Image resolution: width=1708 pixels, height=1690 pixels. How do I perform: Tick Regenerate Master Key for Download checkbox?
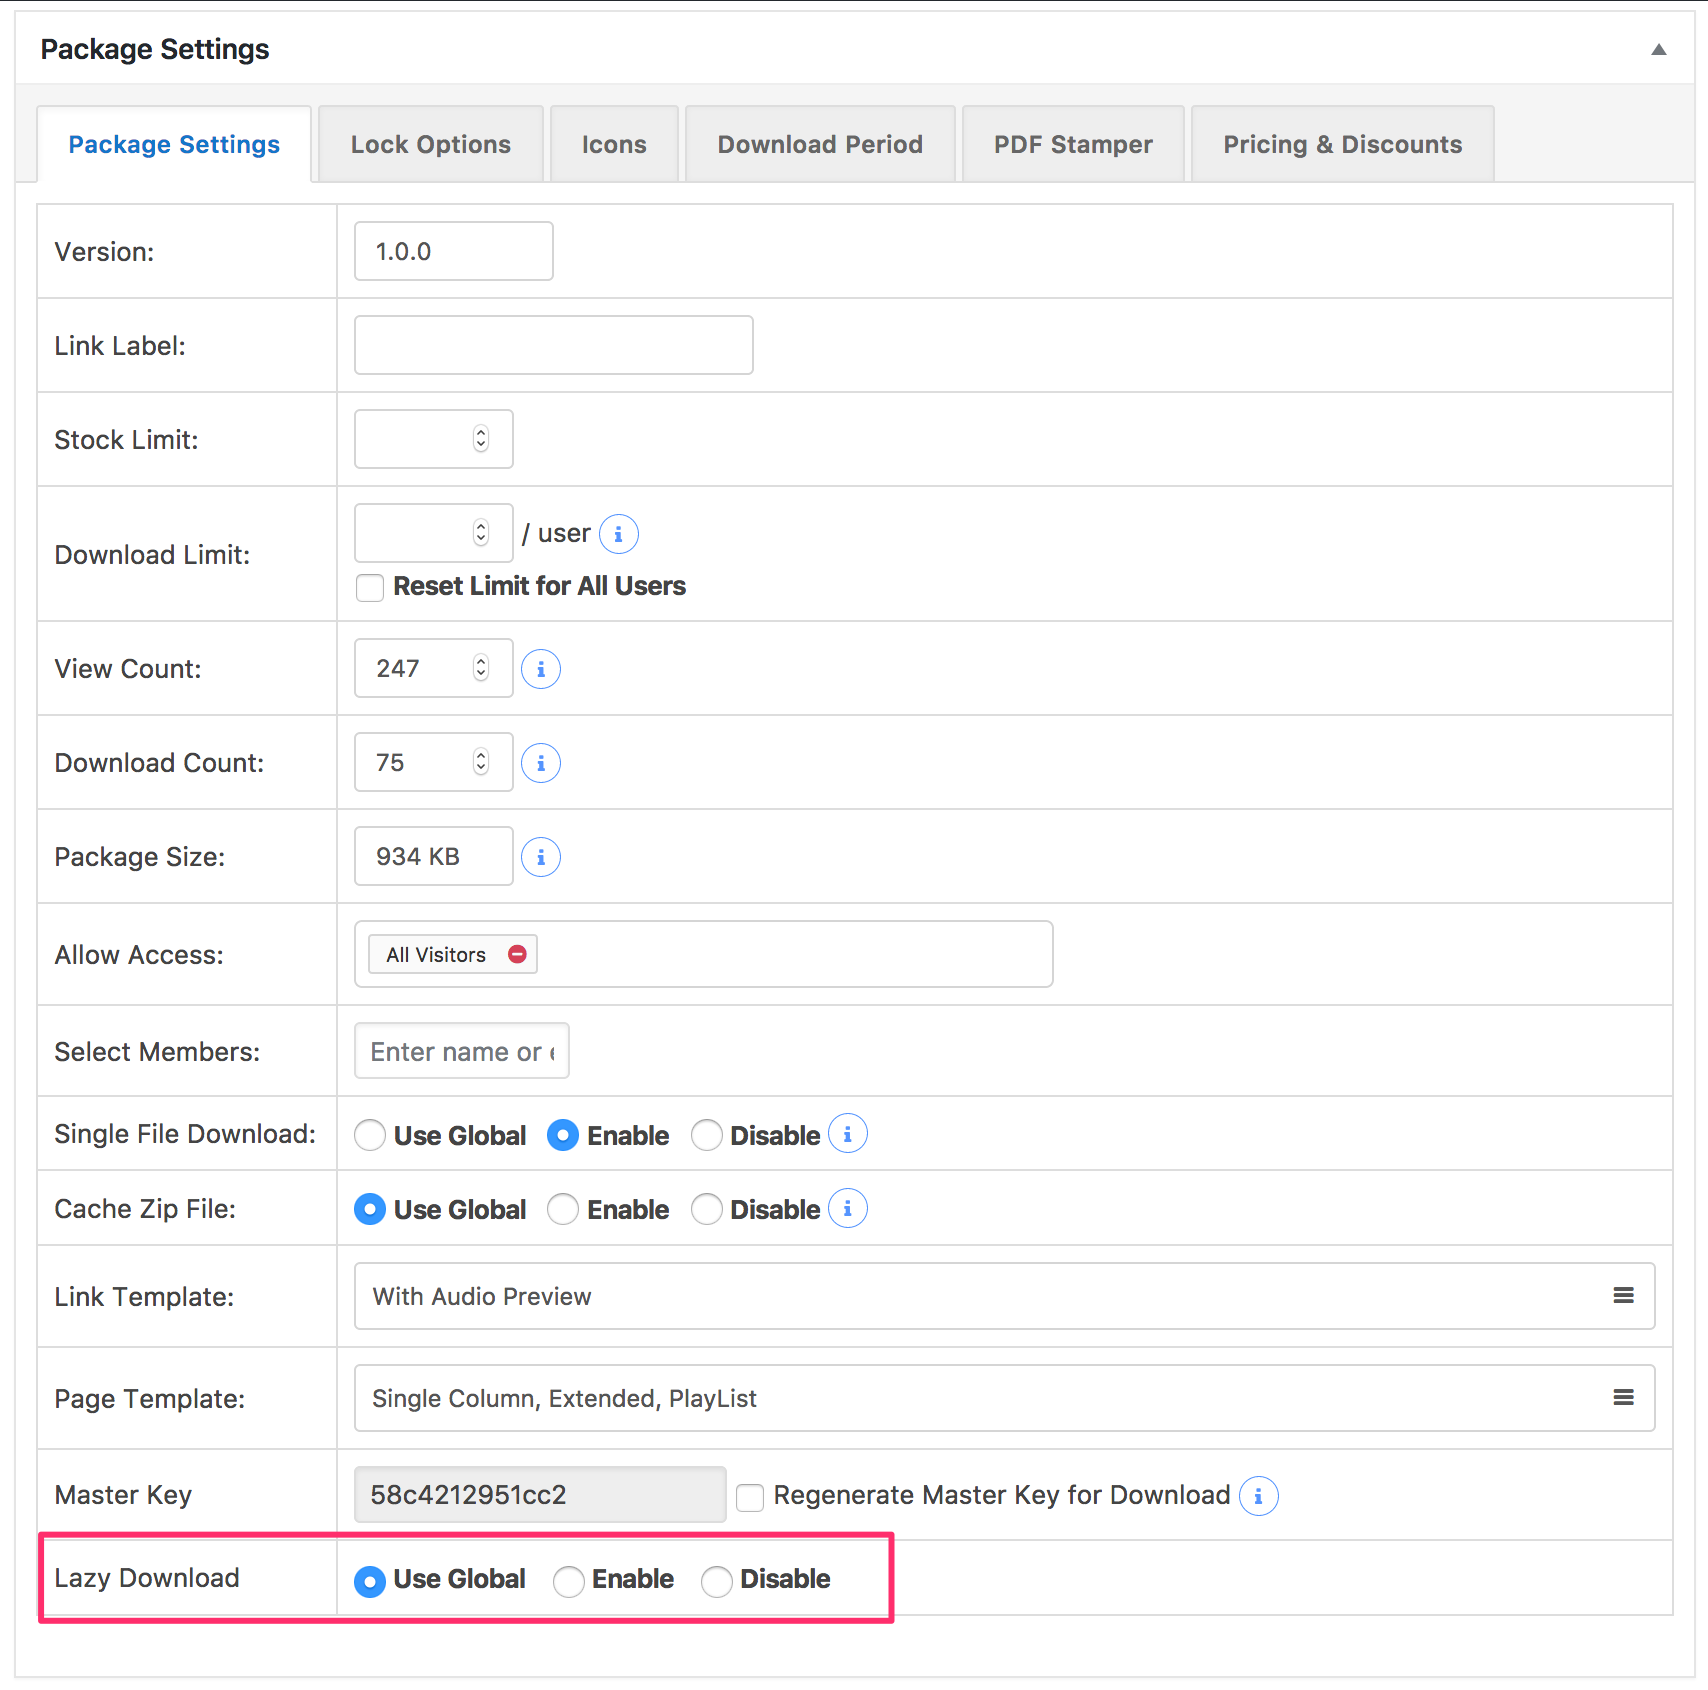click(x=750, y=1497)
